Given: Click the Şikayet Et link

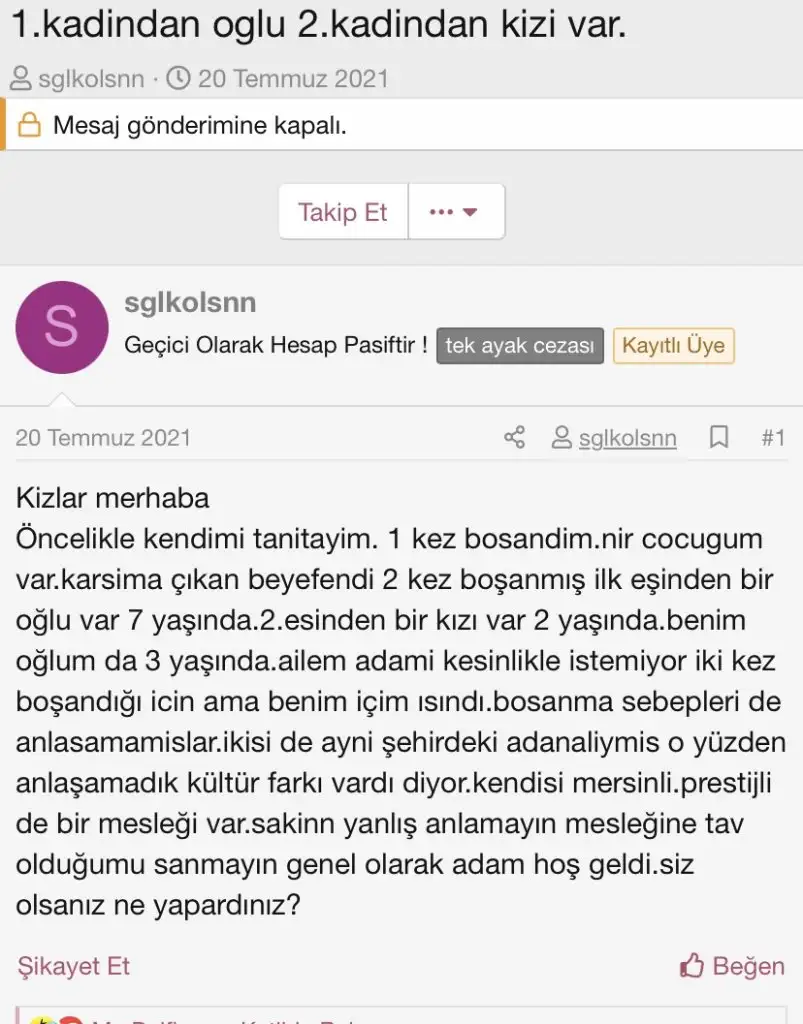Looking at the screenshot, I should pyautogui.click(x=74, y=966).
